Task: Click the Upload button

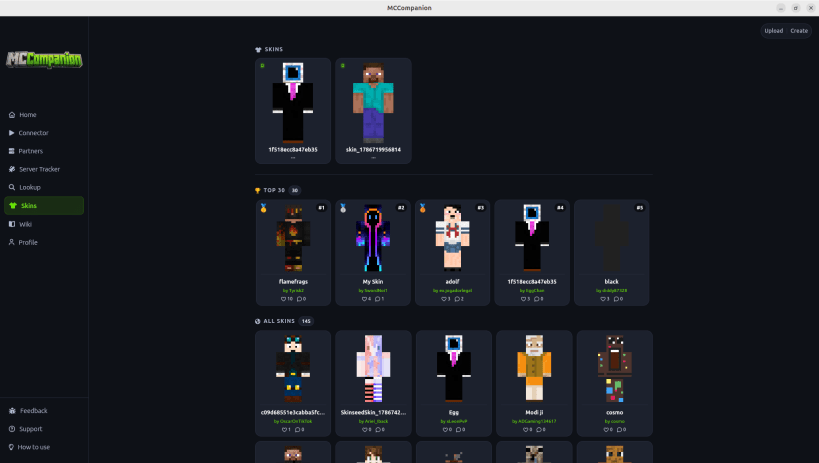Action: pos(774,31)
